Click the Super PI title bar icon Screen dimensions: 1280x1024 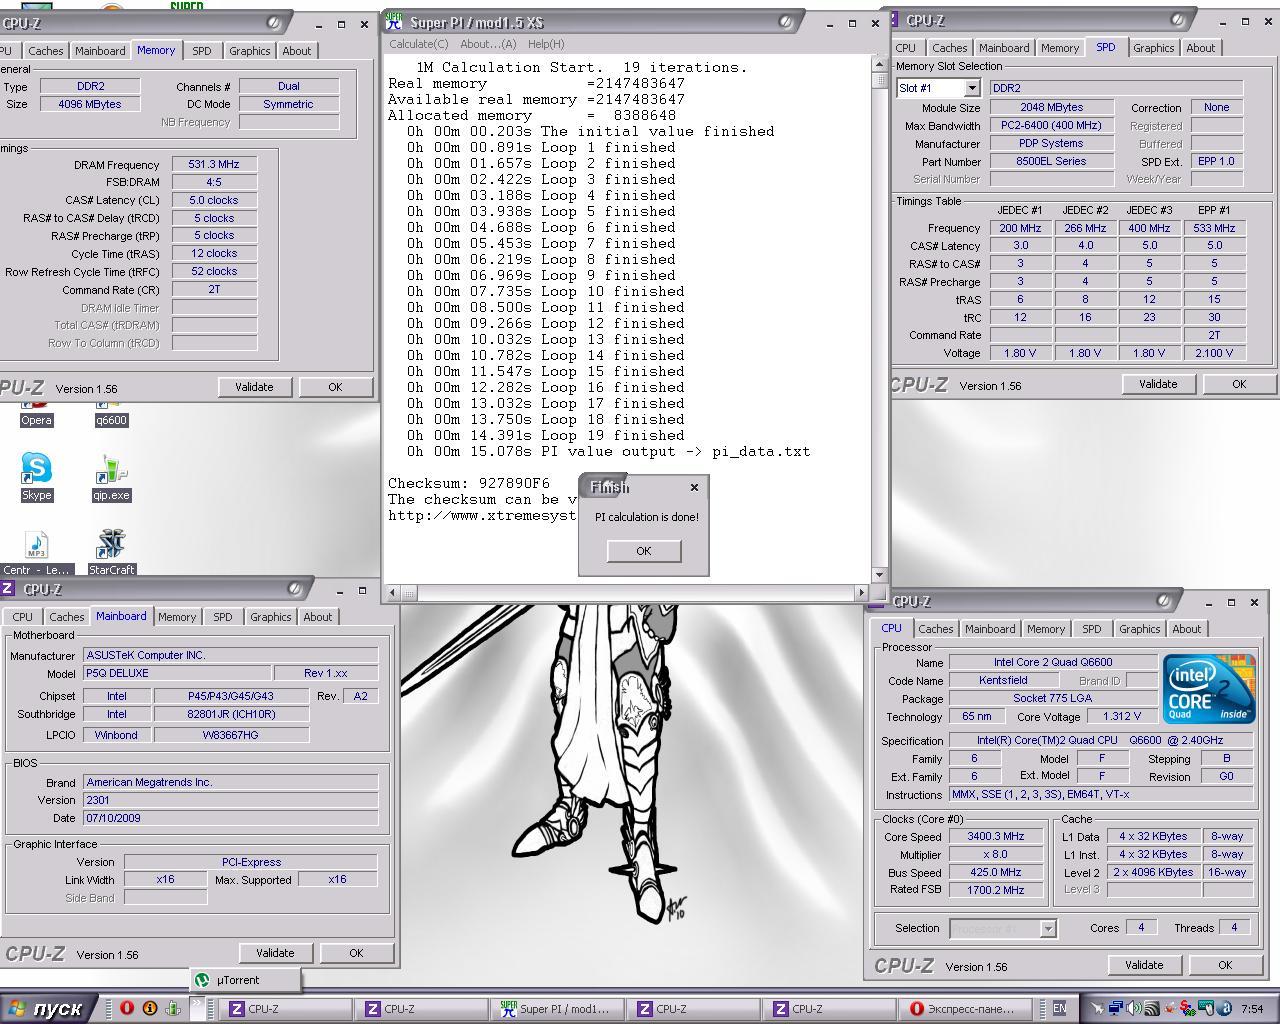tap(395, 22)
